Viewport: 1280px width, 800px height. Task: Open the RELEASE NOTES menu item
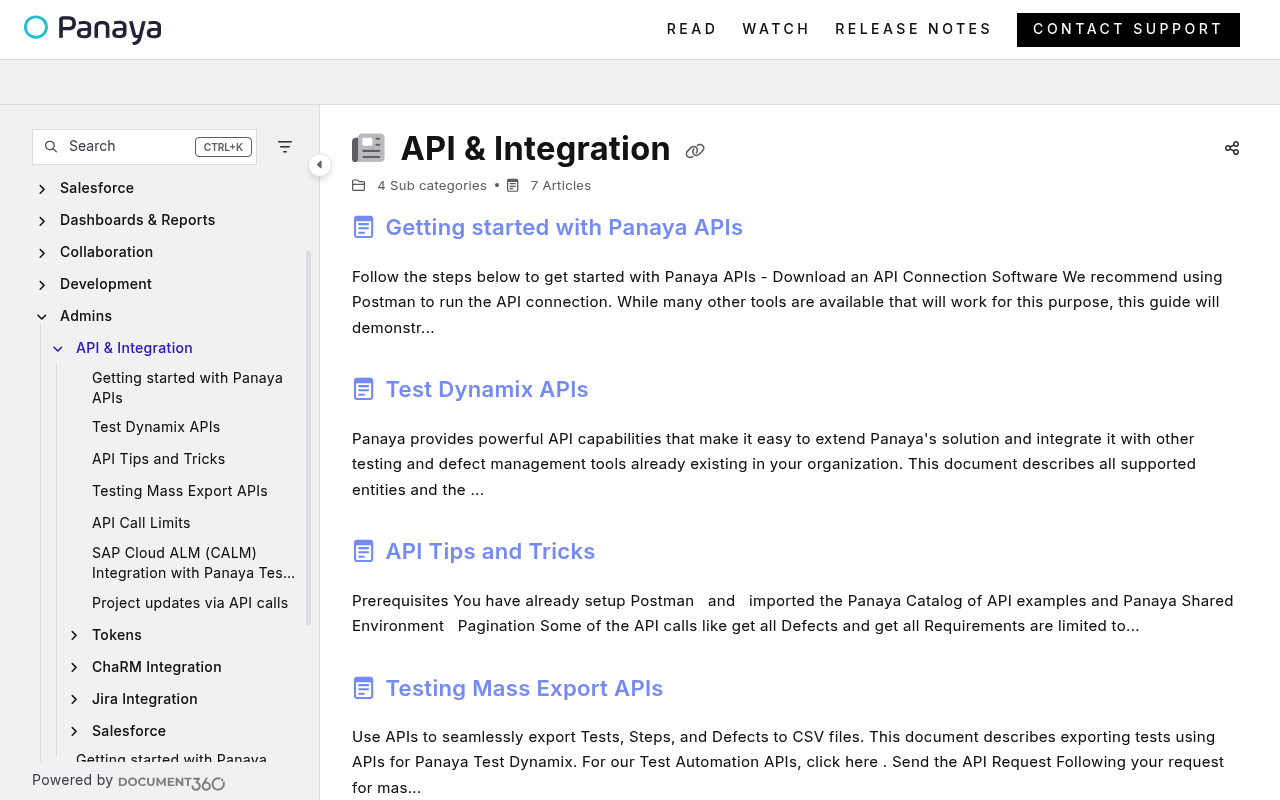[x=914, y=29]
